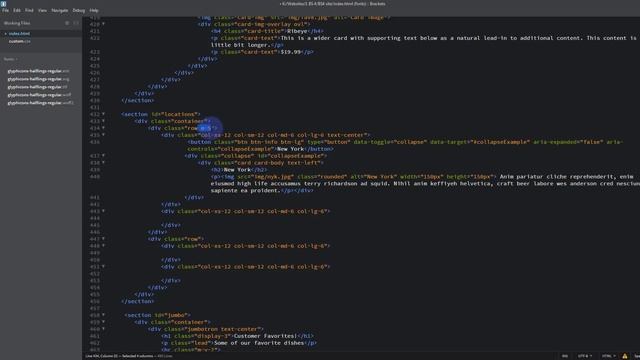Collapse card-body div fold at line 438
This screenshot has height=360, width=640.
pyautogui.click(x=103, y=163)
